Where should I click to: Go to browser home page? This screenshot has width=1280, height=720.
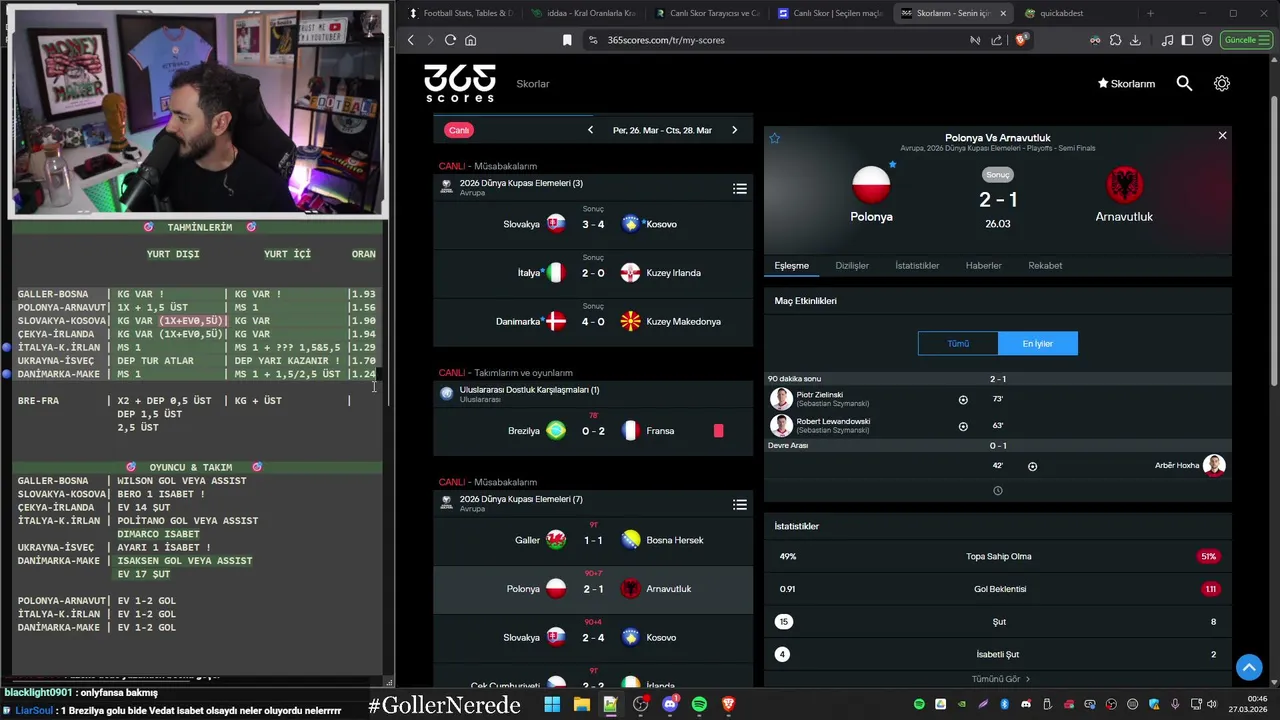pos(470,40)
